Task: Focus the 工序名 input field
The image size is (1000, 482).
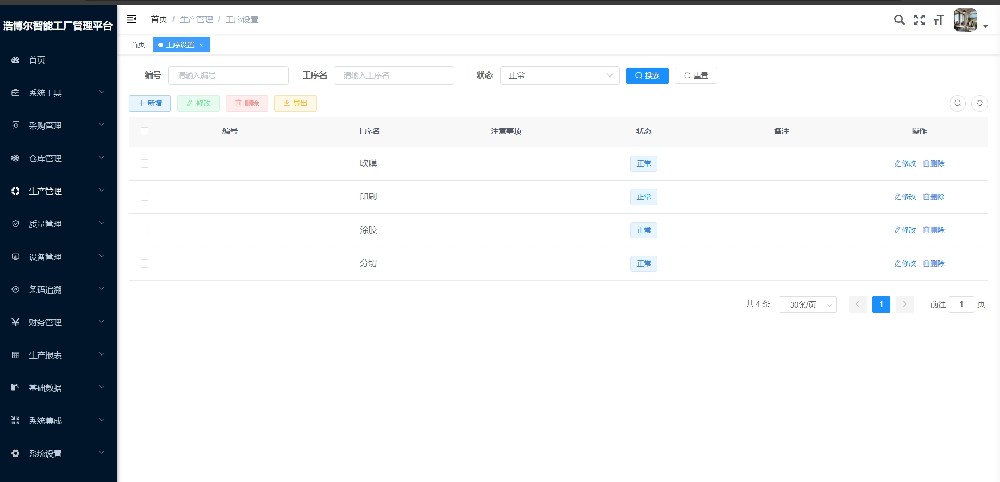Action: 393,75
